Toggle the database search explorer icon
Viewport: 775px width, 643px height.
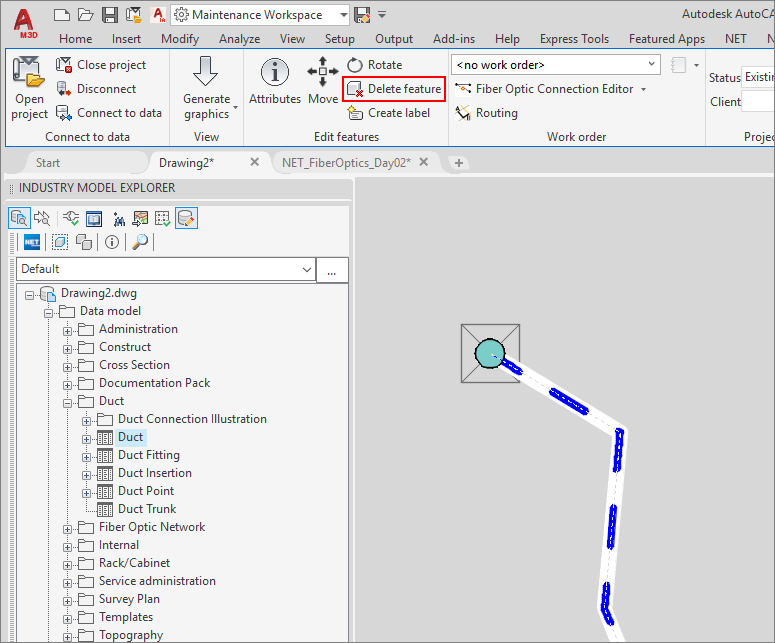[19, 218]
